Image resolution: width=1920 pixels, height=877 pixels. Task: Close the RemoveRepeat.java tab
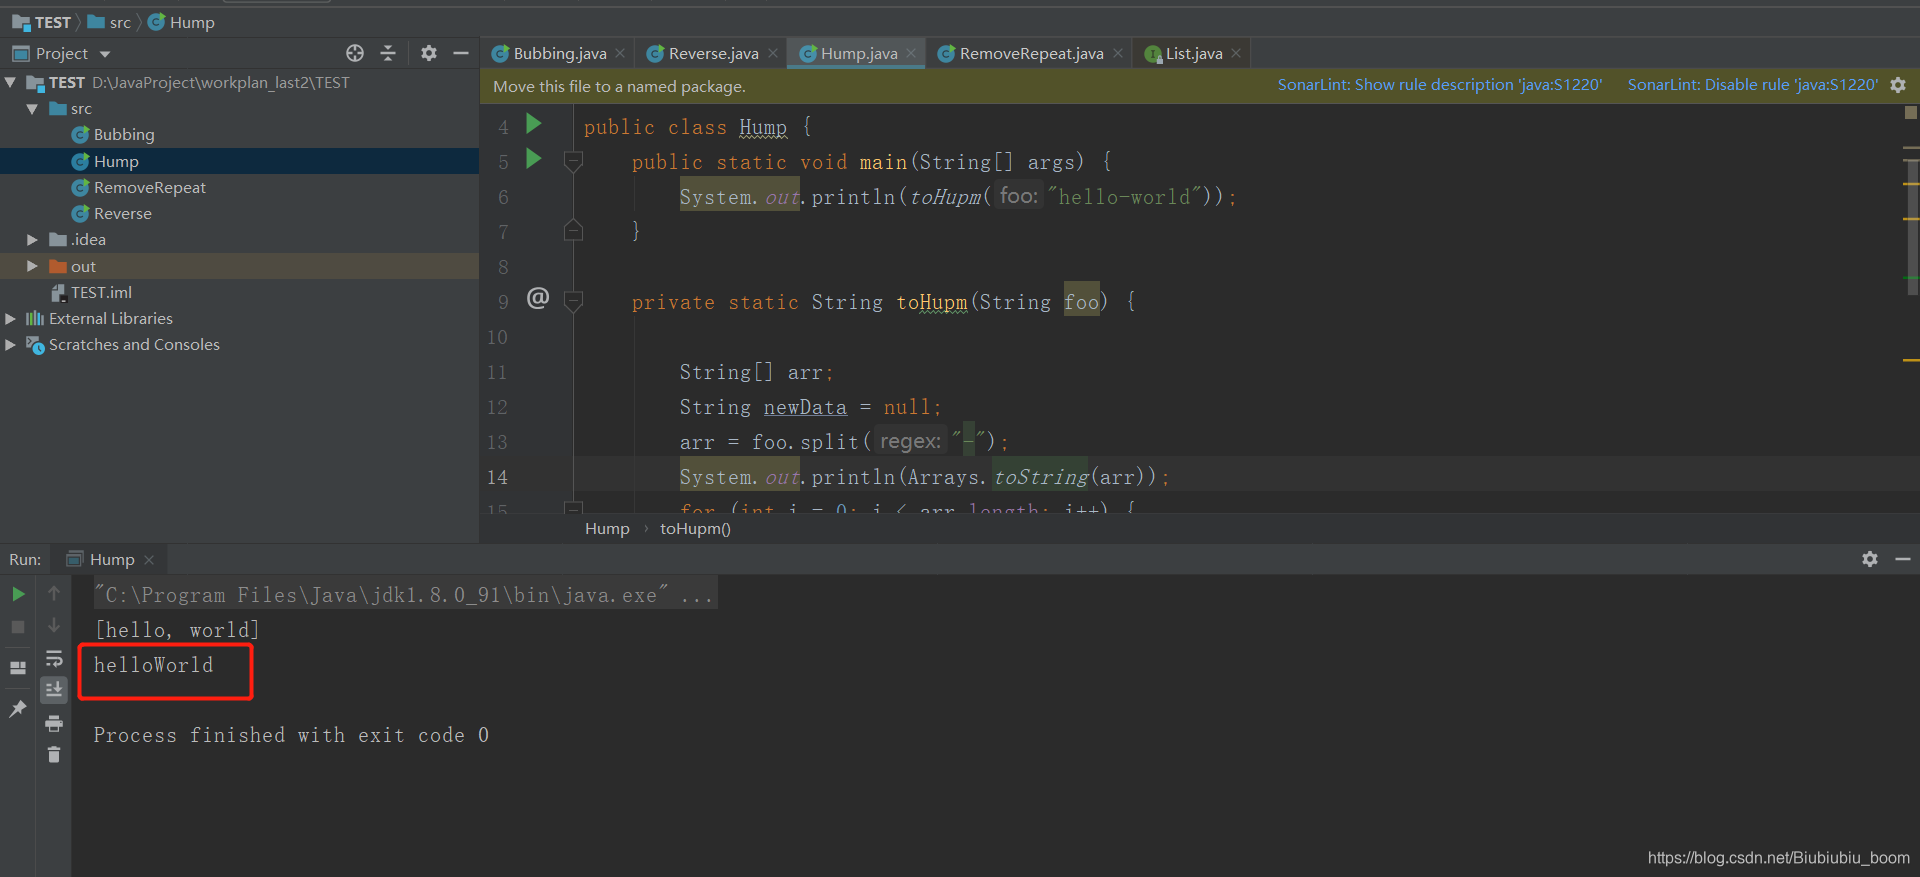(1118, 53)
